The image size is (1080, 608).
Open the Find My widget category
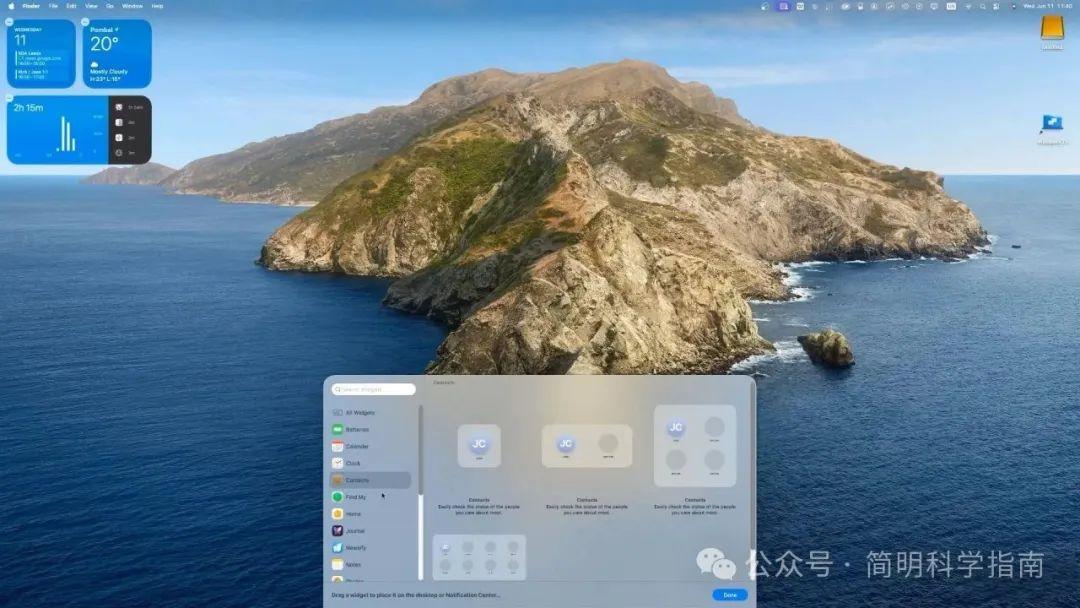coord(360,497)
